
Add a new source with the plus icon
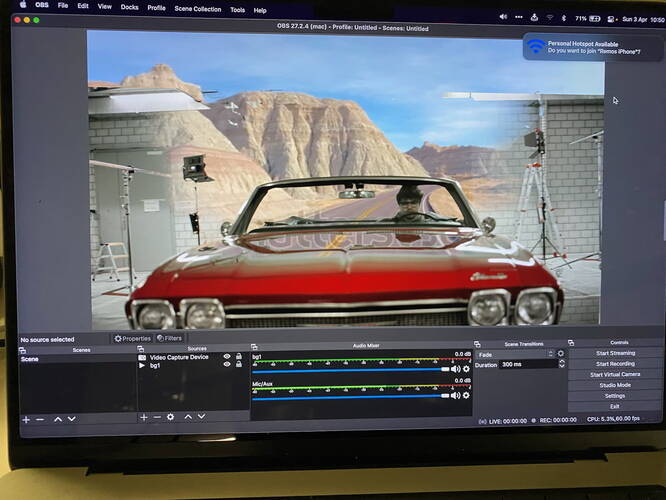point(144,417)
